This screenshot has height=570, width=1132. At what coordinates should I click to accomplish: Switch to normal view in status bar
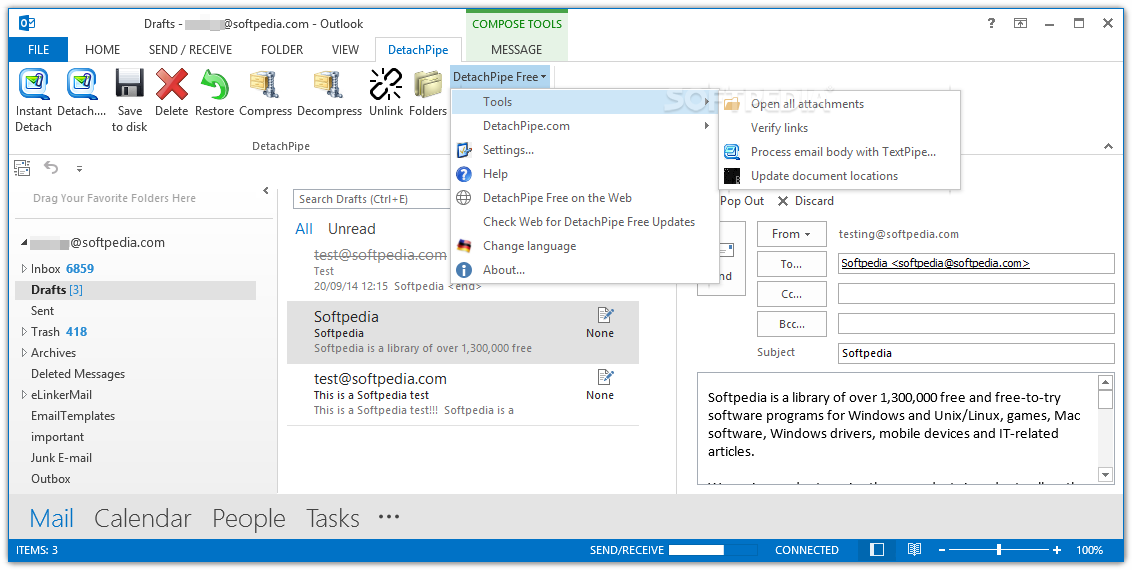pyautogui.click(x=877, y=550)
